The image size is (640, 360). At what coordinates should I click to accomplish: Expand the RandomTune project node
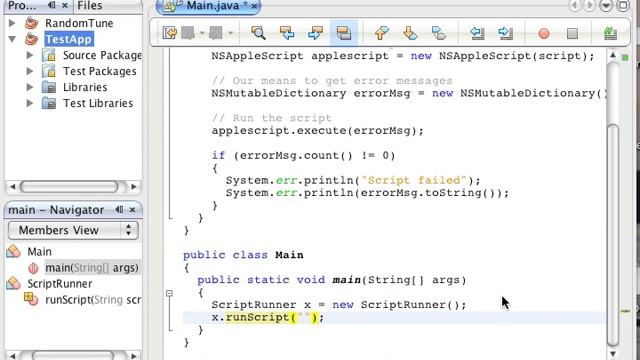tap(12, 23)
